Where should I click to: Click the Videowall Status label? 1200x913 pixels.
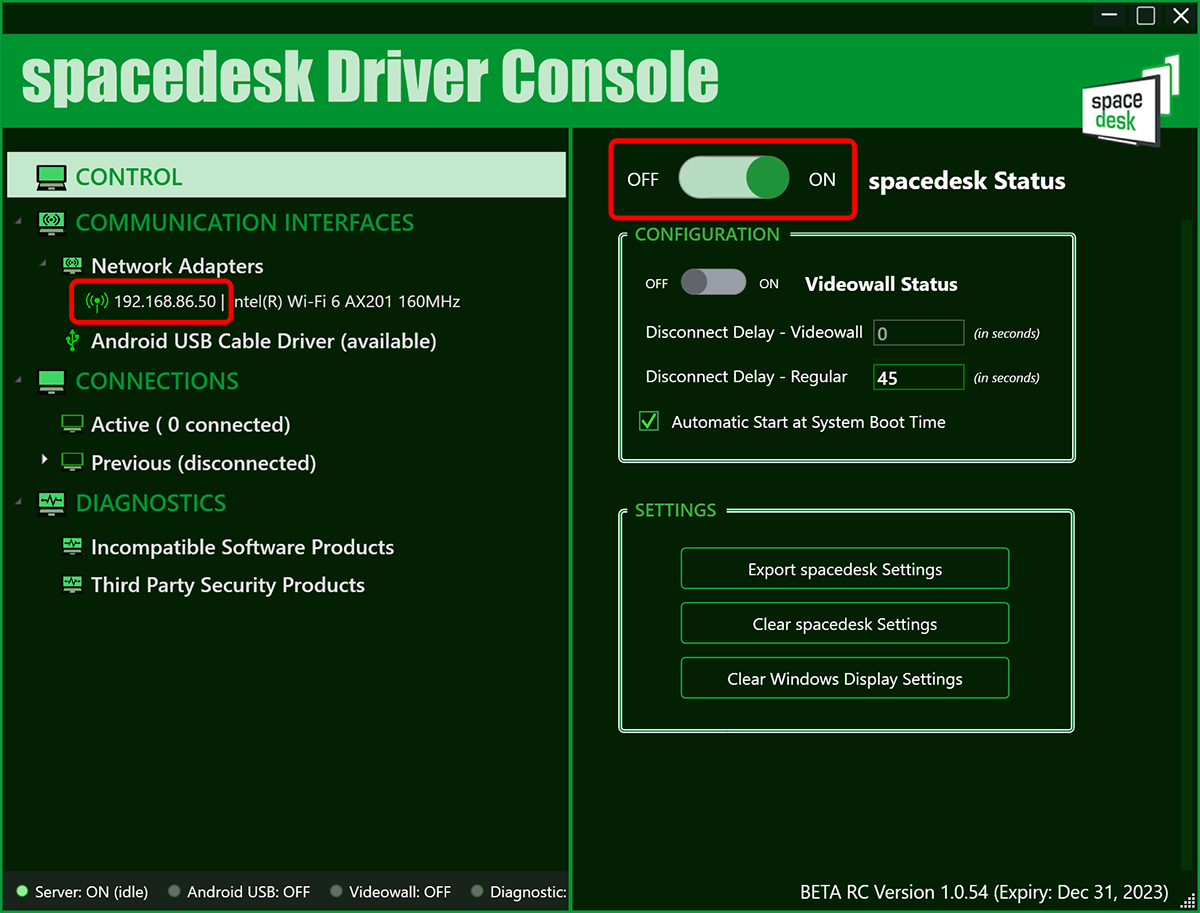tap(881, 284)
